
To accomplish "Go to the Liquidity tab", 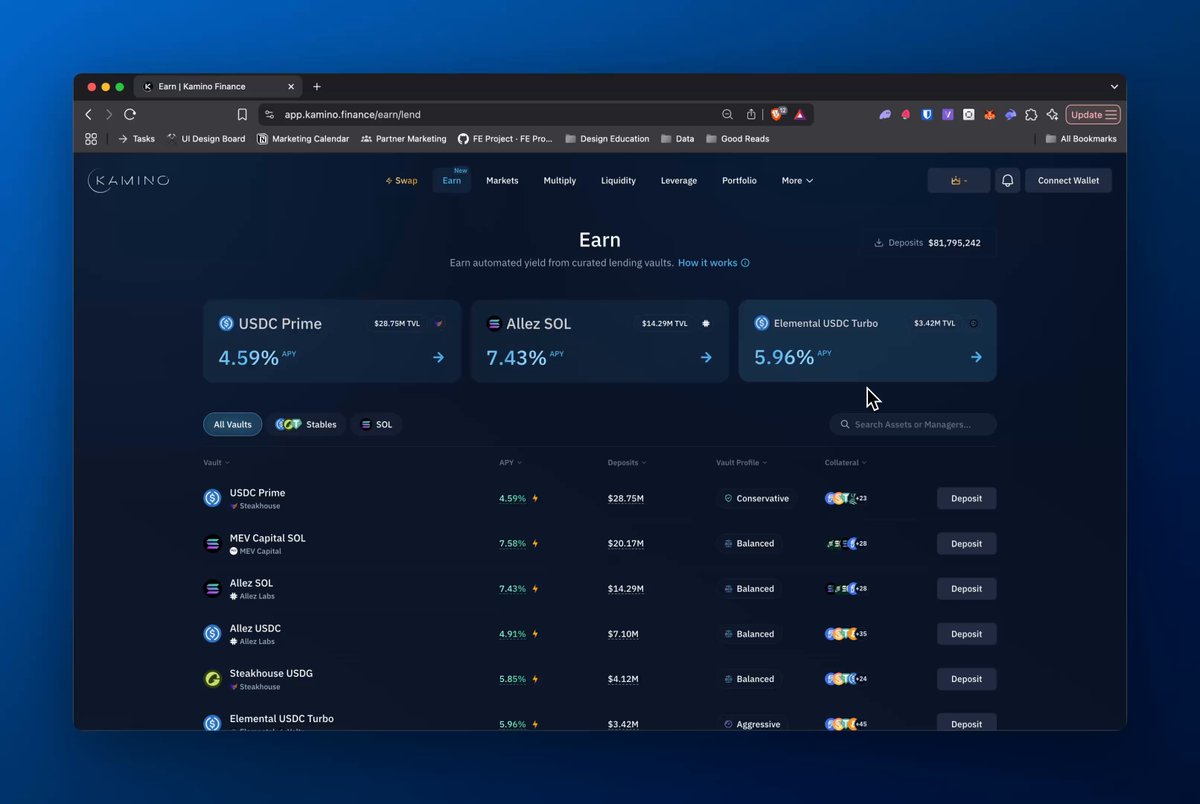I will [618, 181].
